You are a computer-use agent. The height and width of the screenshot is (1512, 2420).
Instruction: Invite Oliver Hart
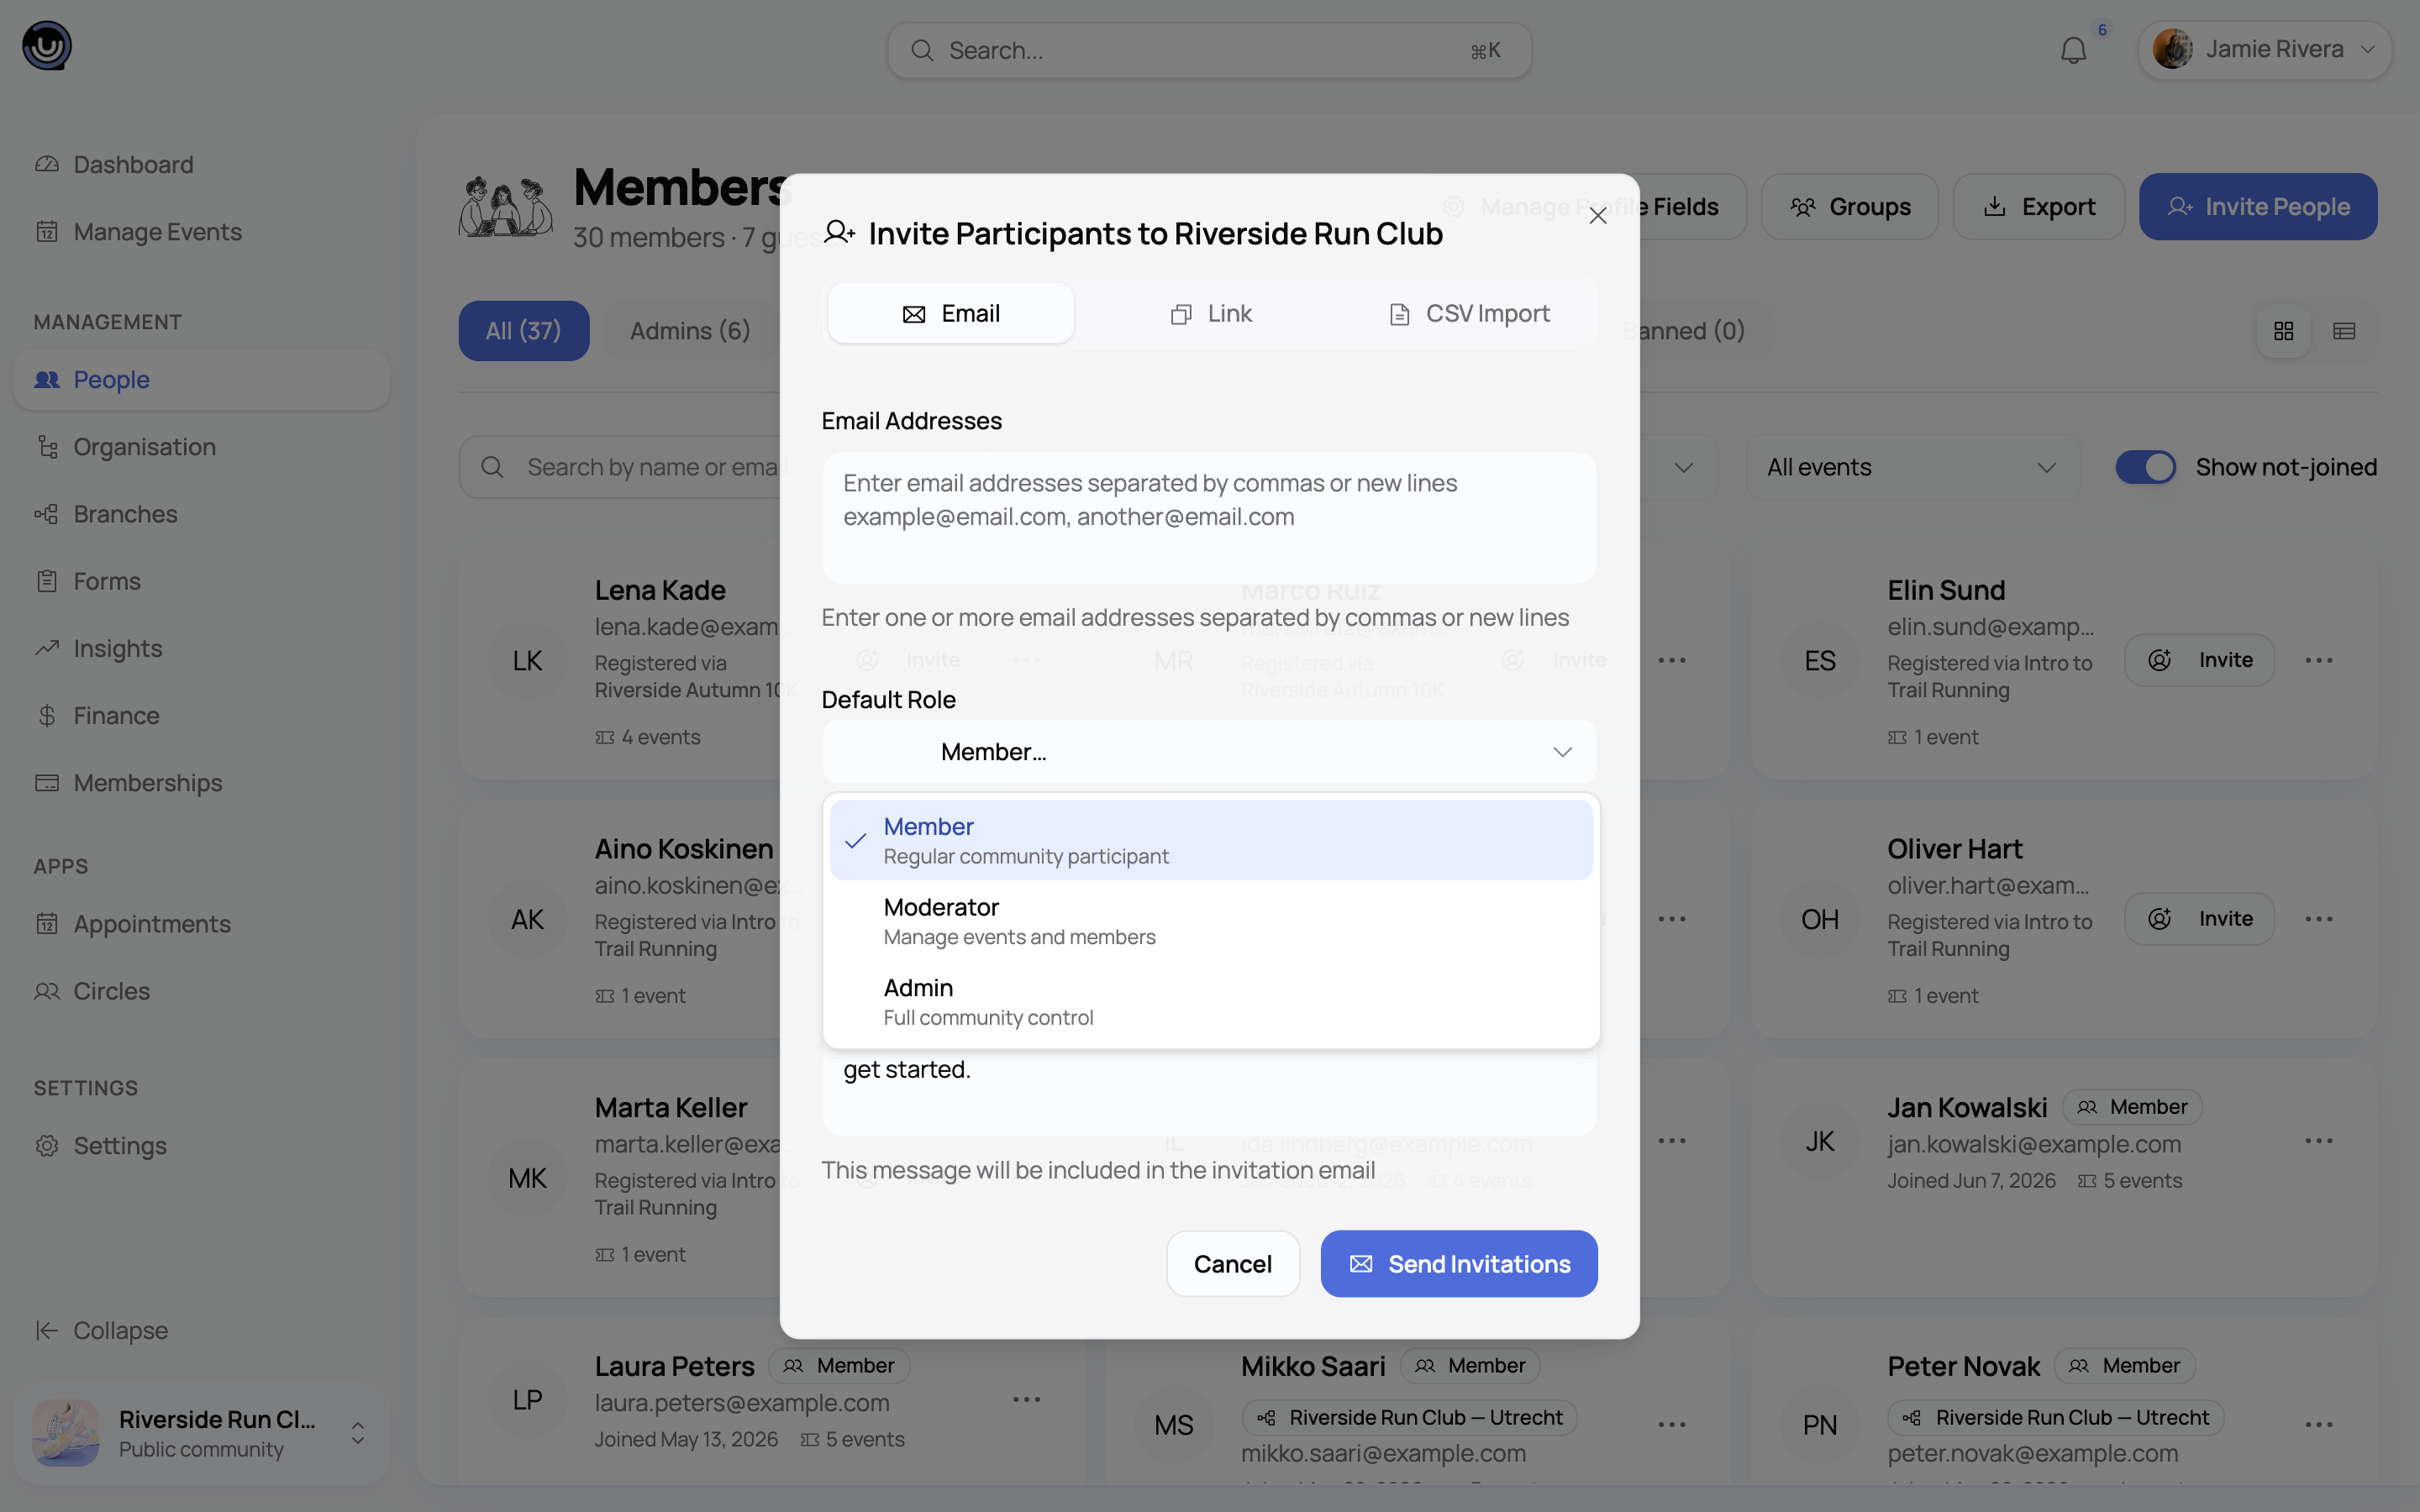tap(2199, 919)
